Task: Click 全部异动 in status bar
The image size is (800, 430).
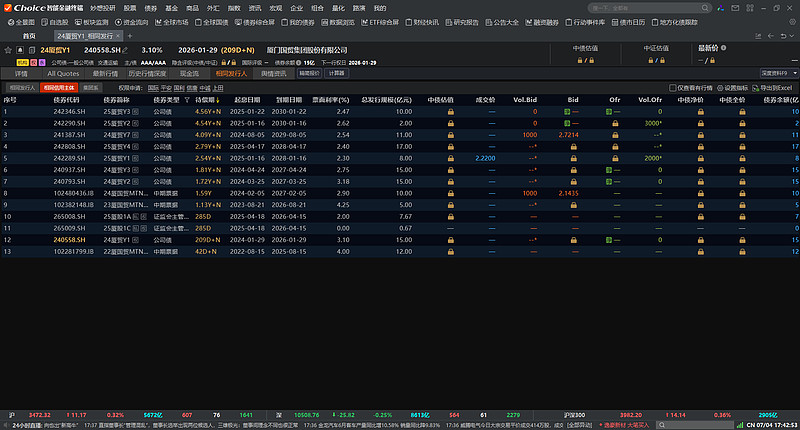Action: pyautogui.click(x=580, y=425)
